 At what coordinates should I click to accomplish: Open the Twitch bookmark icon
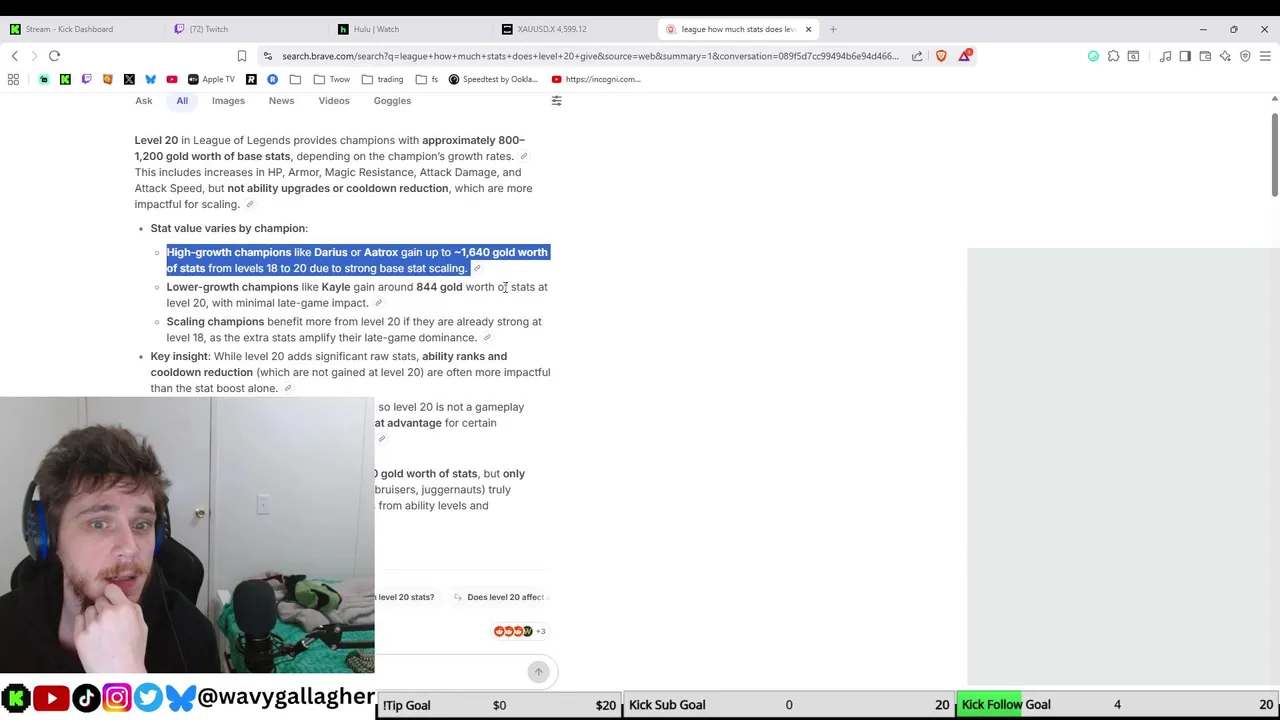pyautogui.click(x=86, y=79)
